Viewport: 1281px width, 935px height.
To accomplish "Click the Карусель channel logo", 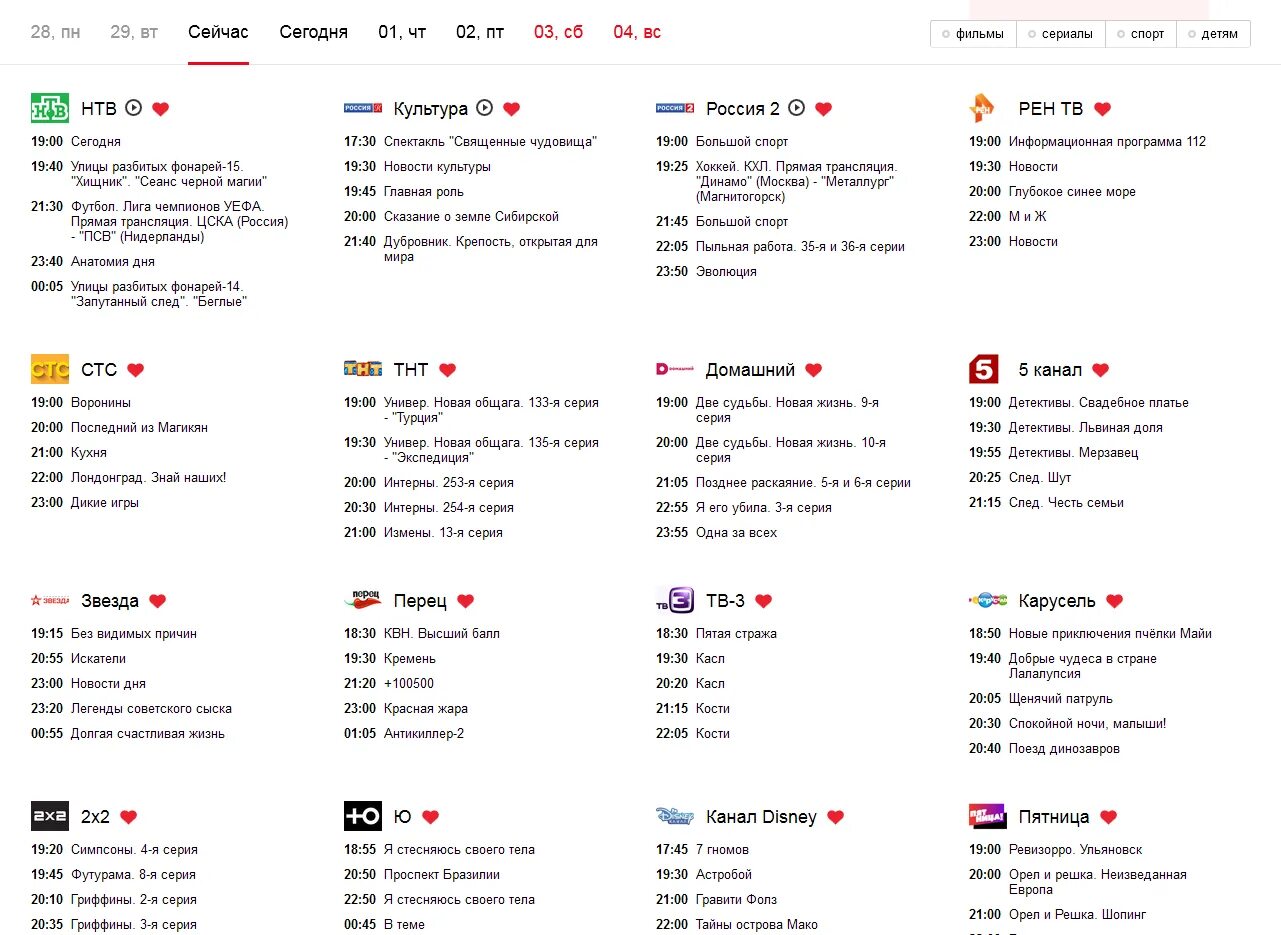I will point(988,600).
